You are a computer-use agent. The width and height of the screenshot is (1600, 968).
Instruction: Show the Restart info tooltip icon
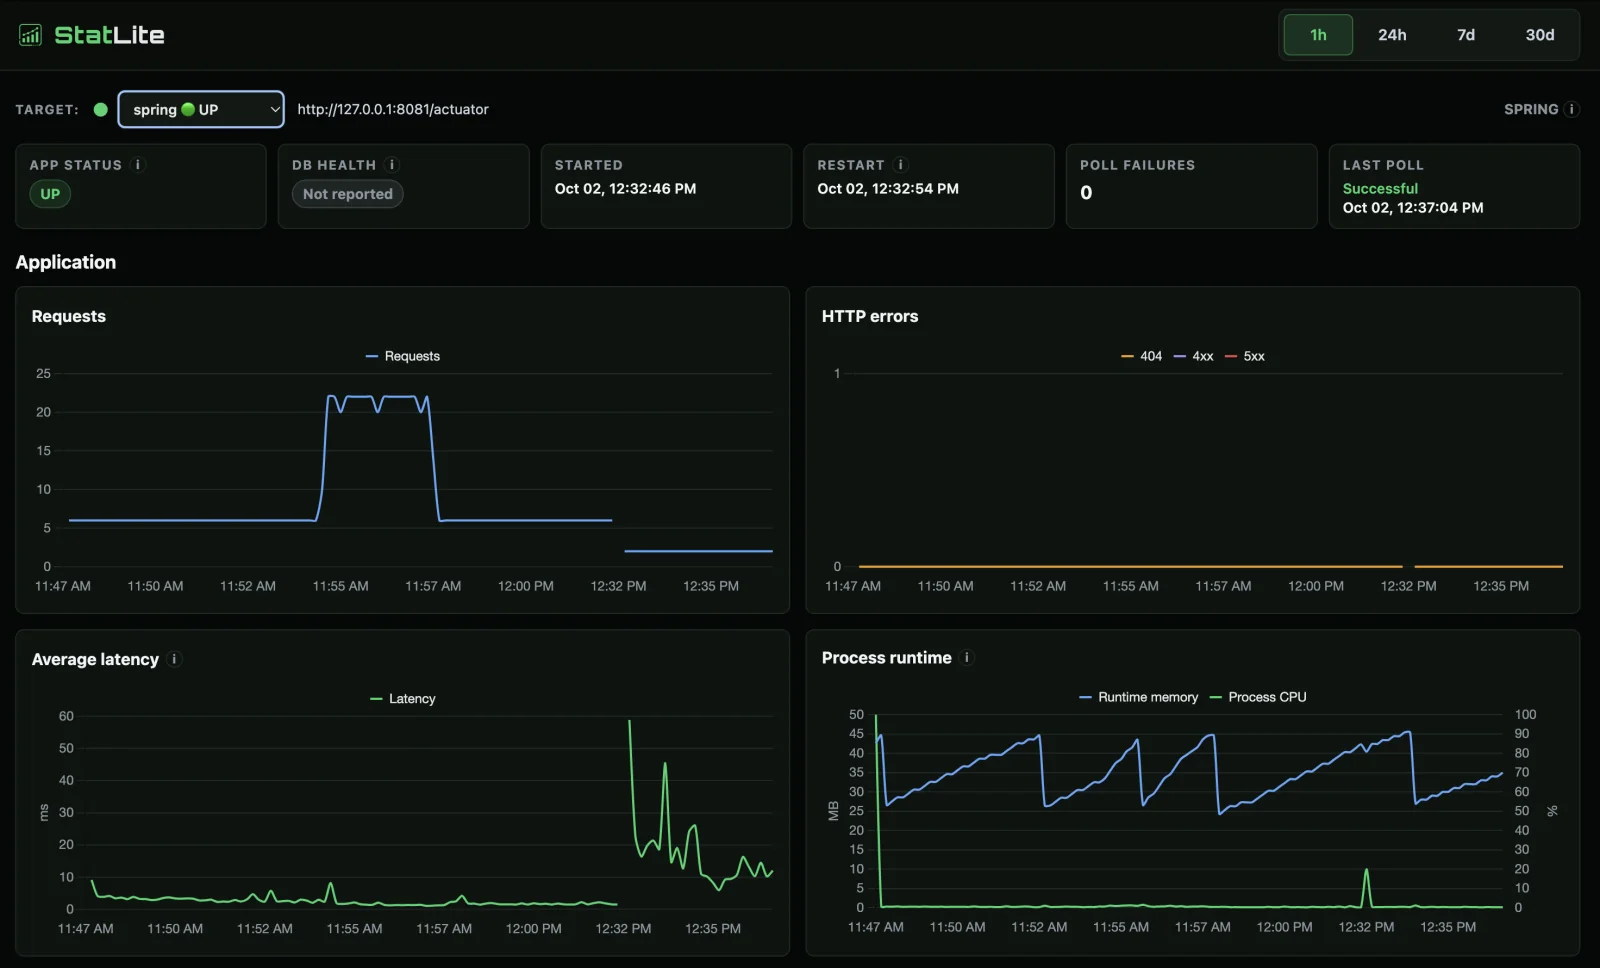[900, 165]
